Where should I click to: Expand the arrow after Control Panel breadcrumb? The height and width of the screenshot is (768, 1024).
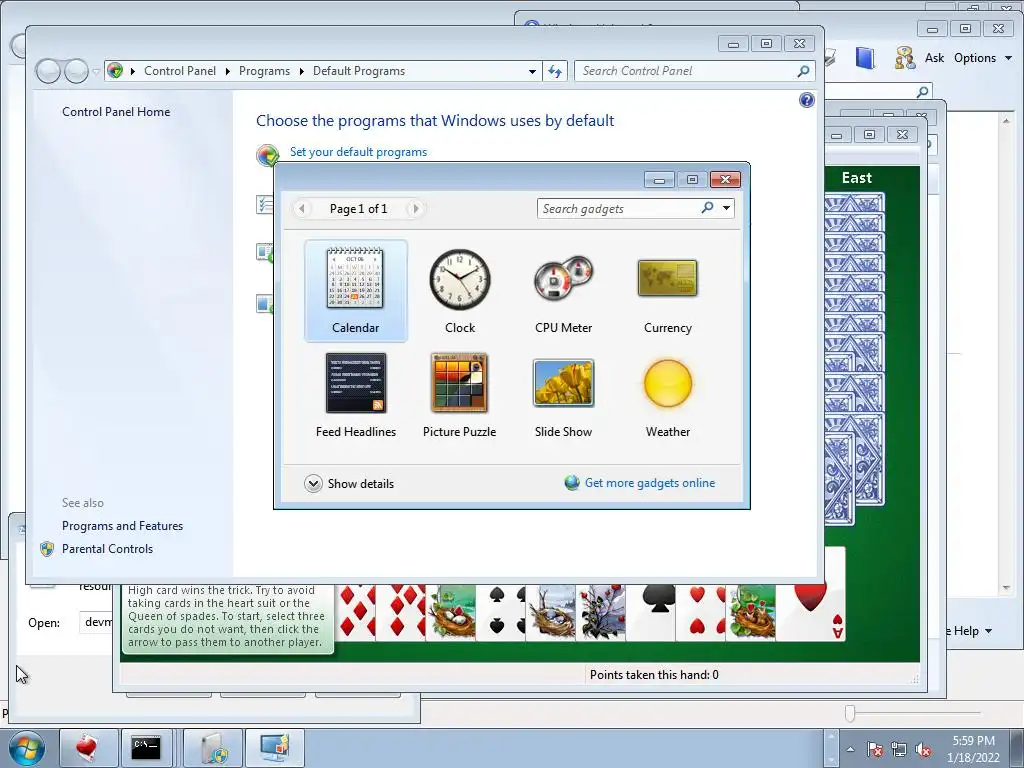coord(227,71)
